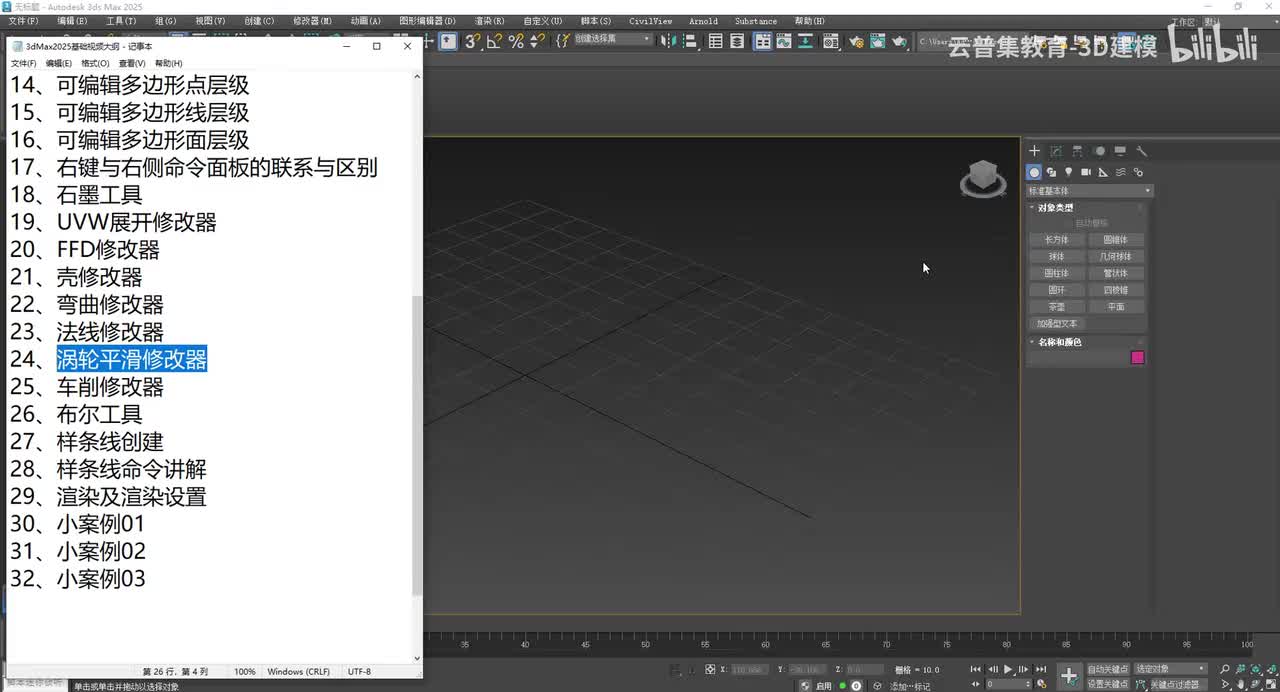
Task: Open the Motion panel tab
Action: click(1099, 151)
